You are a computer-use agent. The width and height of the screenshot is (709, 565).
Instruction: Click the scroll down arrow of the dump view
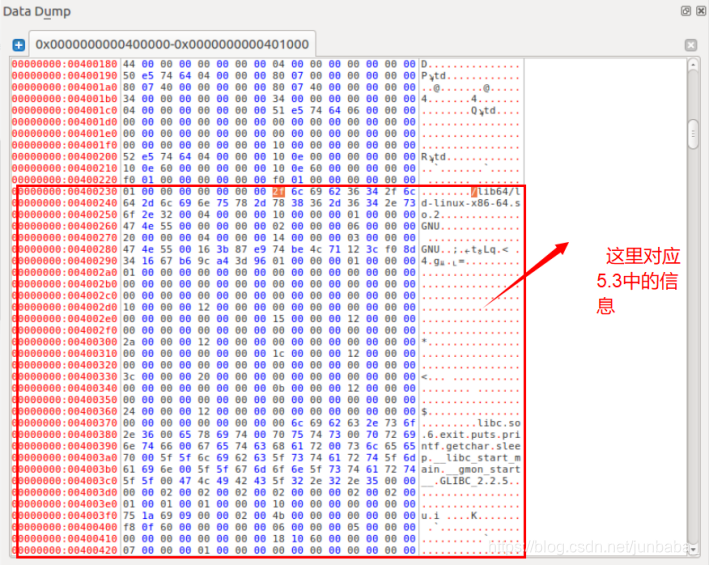pos(693,549)
